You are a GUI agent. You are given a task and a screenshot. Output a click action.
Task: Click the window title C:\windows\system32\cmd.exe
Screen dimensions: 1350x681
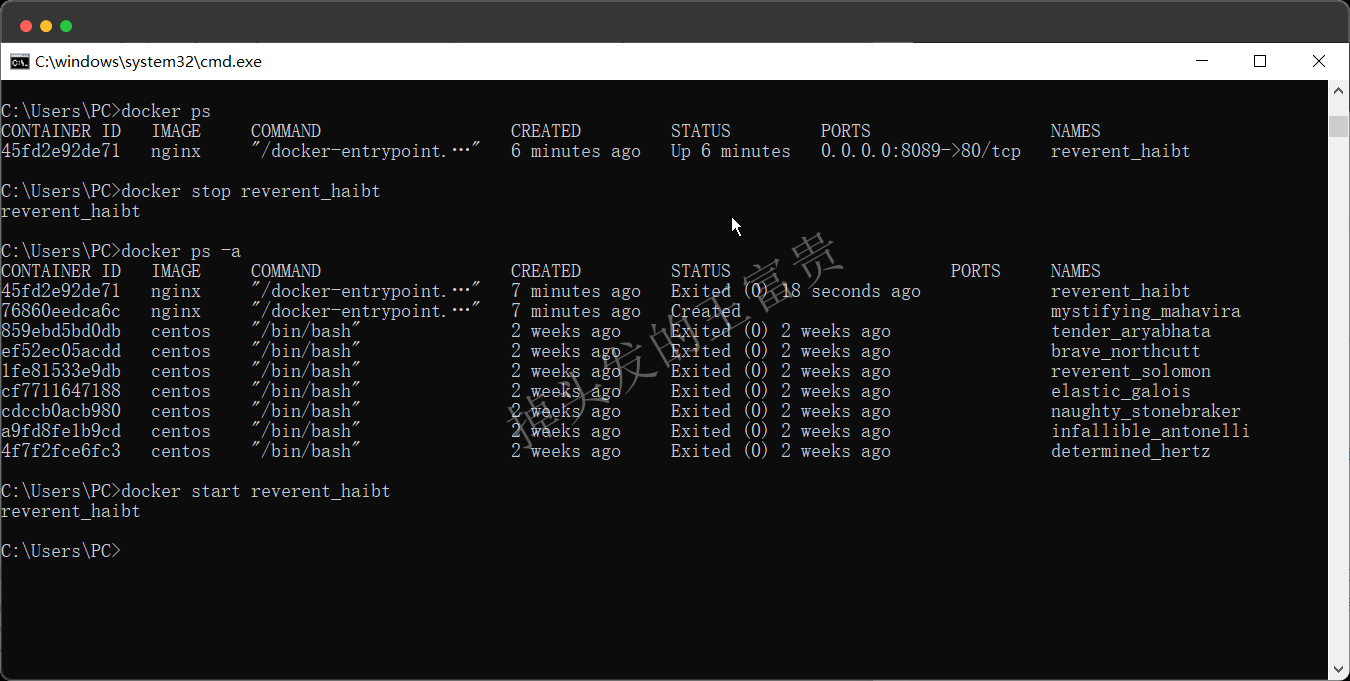[148, 61]
